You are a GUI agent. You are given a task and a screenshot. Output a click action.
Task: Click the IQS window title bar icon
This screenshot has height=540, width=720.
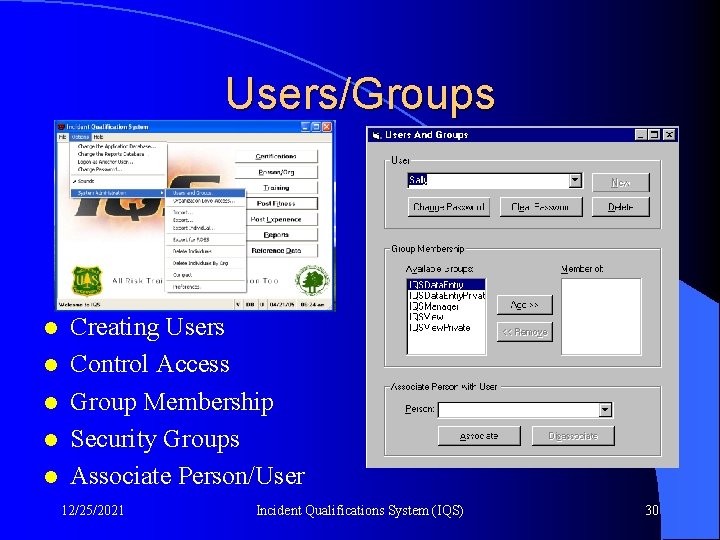[61, 127]
